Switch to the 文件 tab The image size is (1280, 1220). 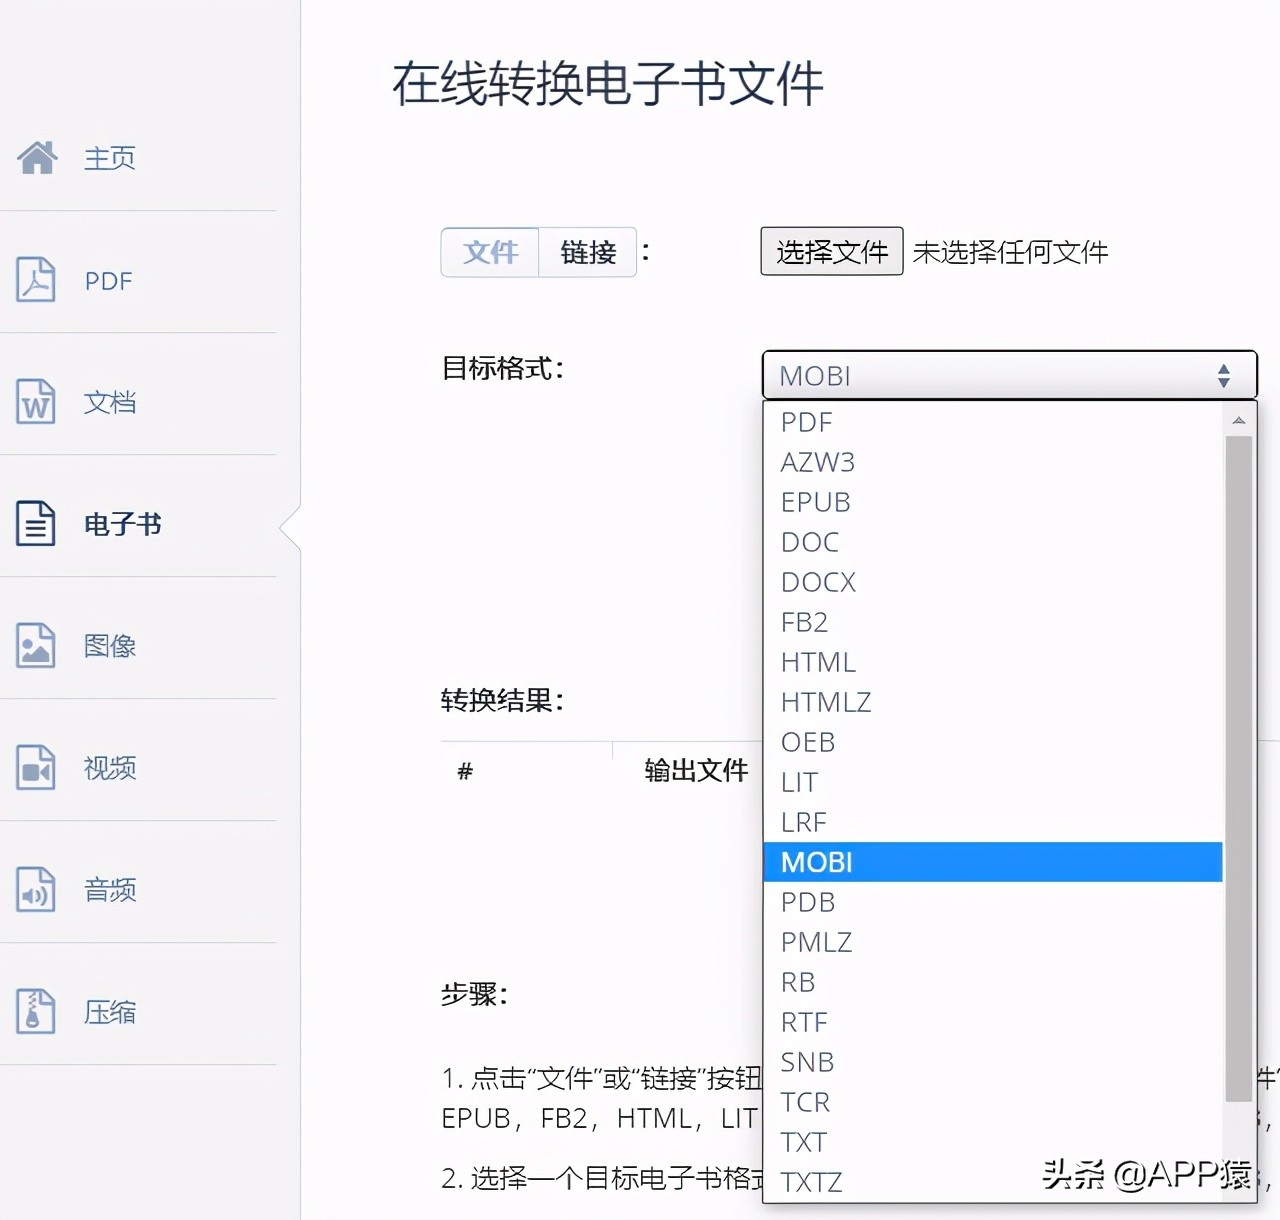coord(490,252)
